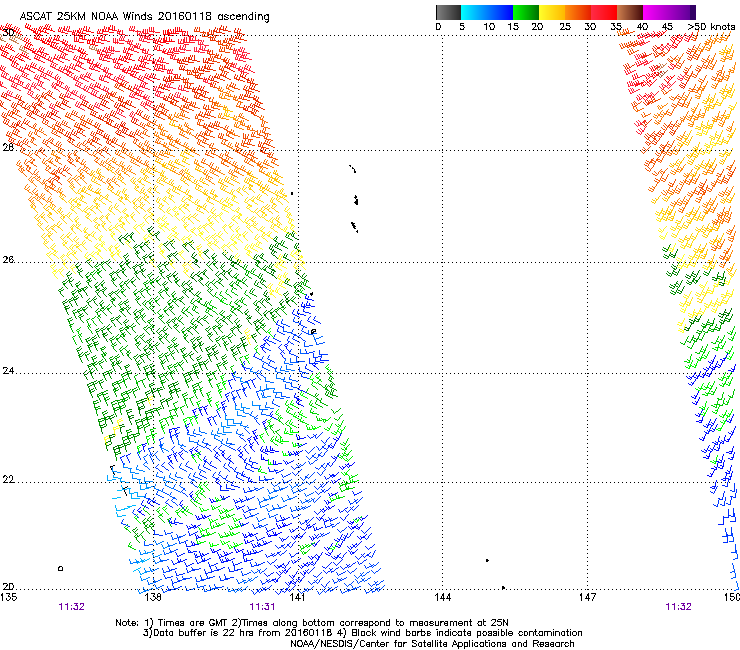Click the longitude label '144'

pos(442,597)
